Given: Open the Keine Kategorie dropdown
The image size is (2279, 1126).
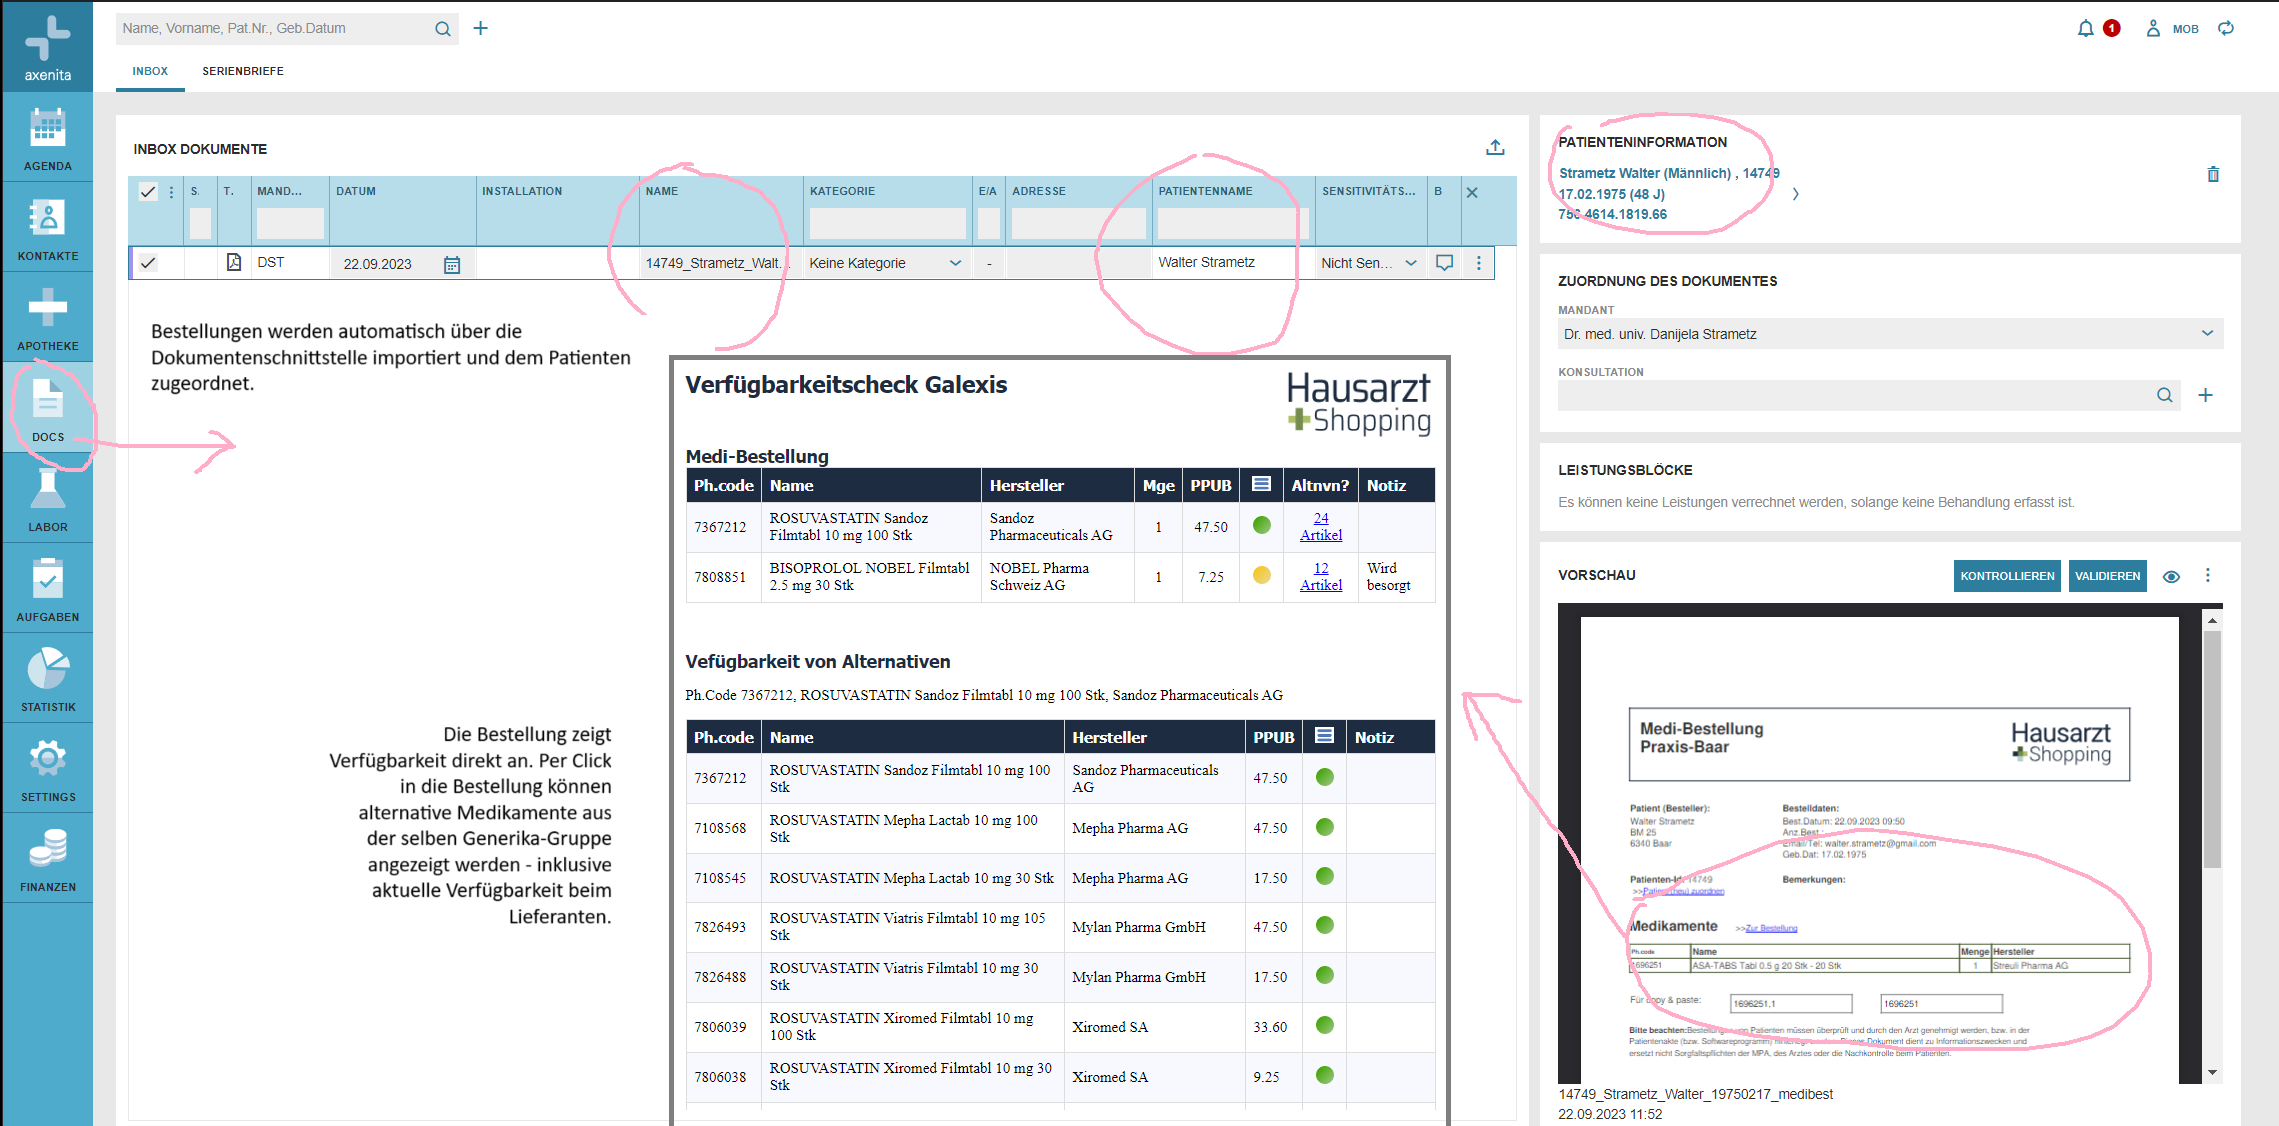Looking at the screenshot, I should tap(885, 263).
